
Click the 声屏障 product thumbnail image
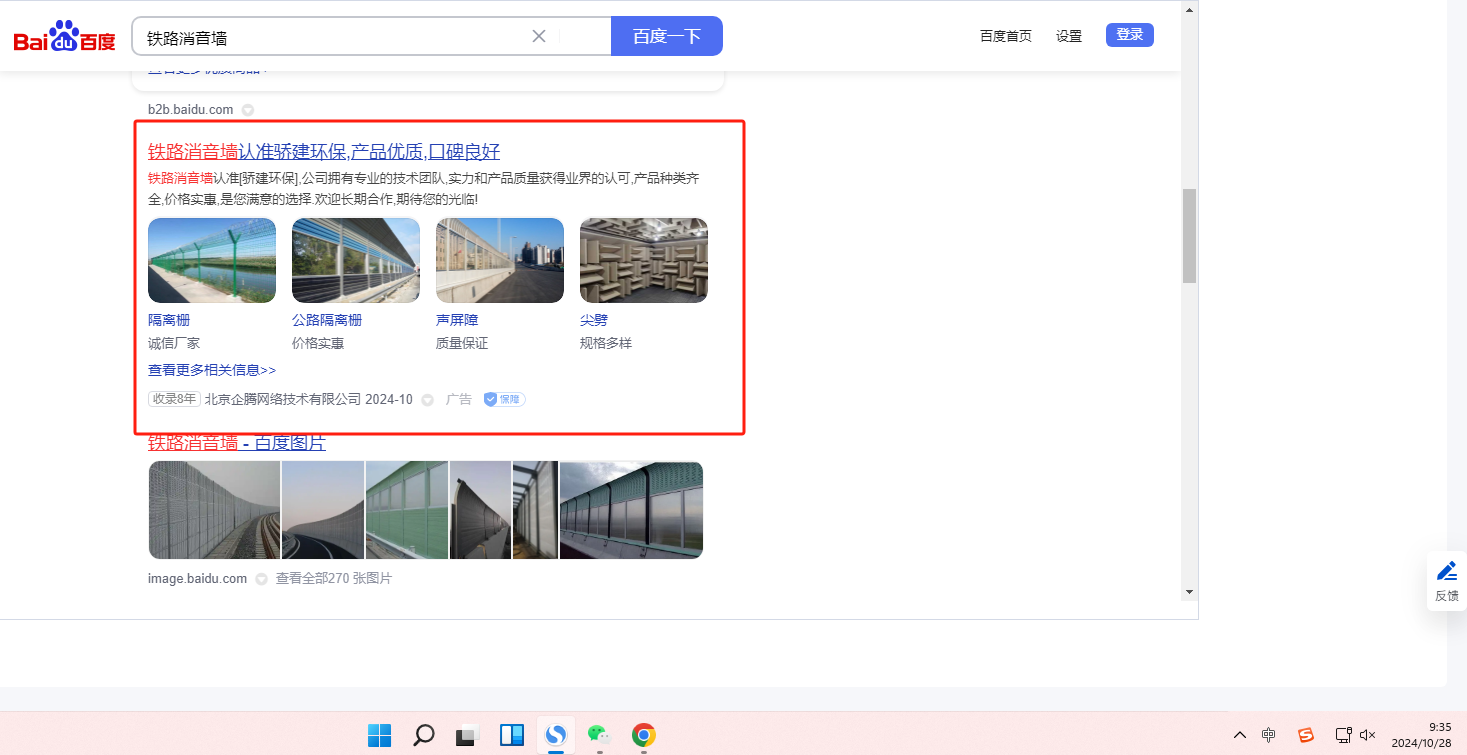tap(499, 260)
